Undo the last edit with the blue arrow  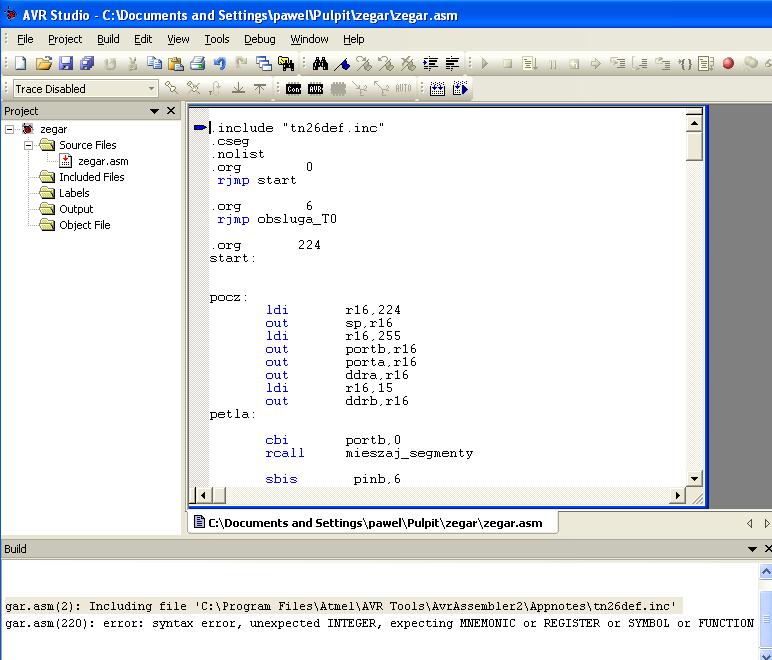tap(220, 63)
